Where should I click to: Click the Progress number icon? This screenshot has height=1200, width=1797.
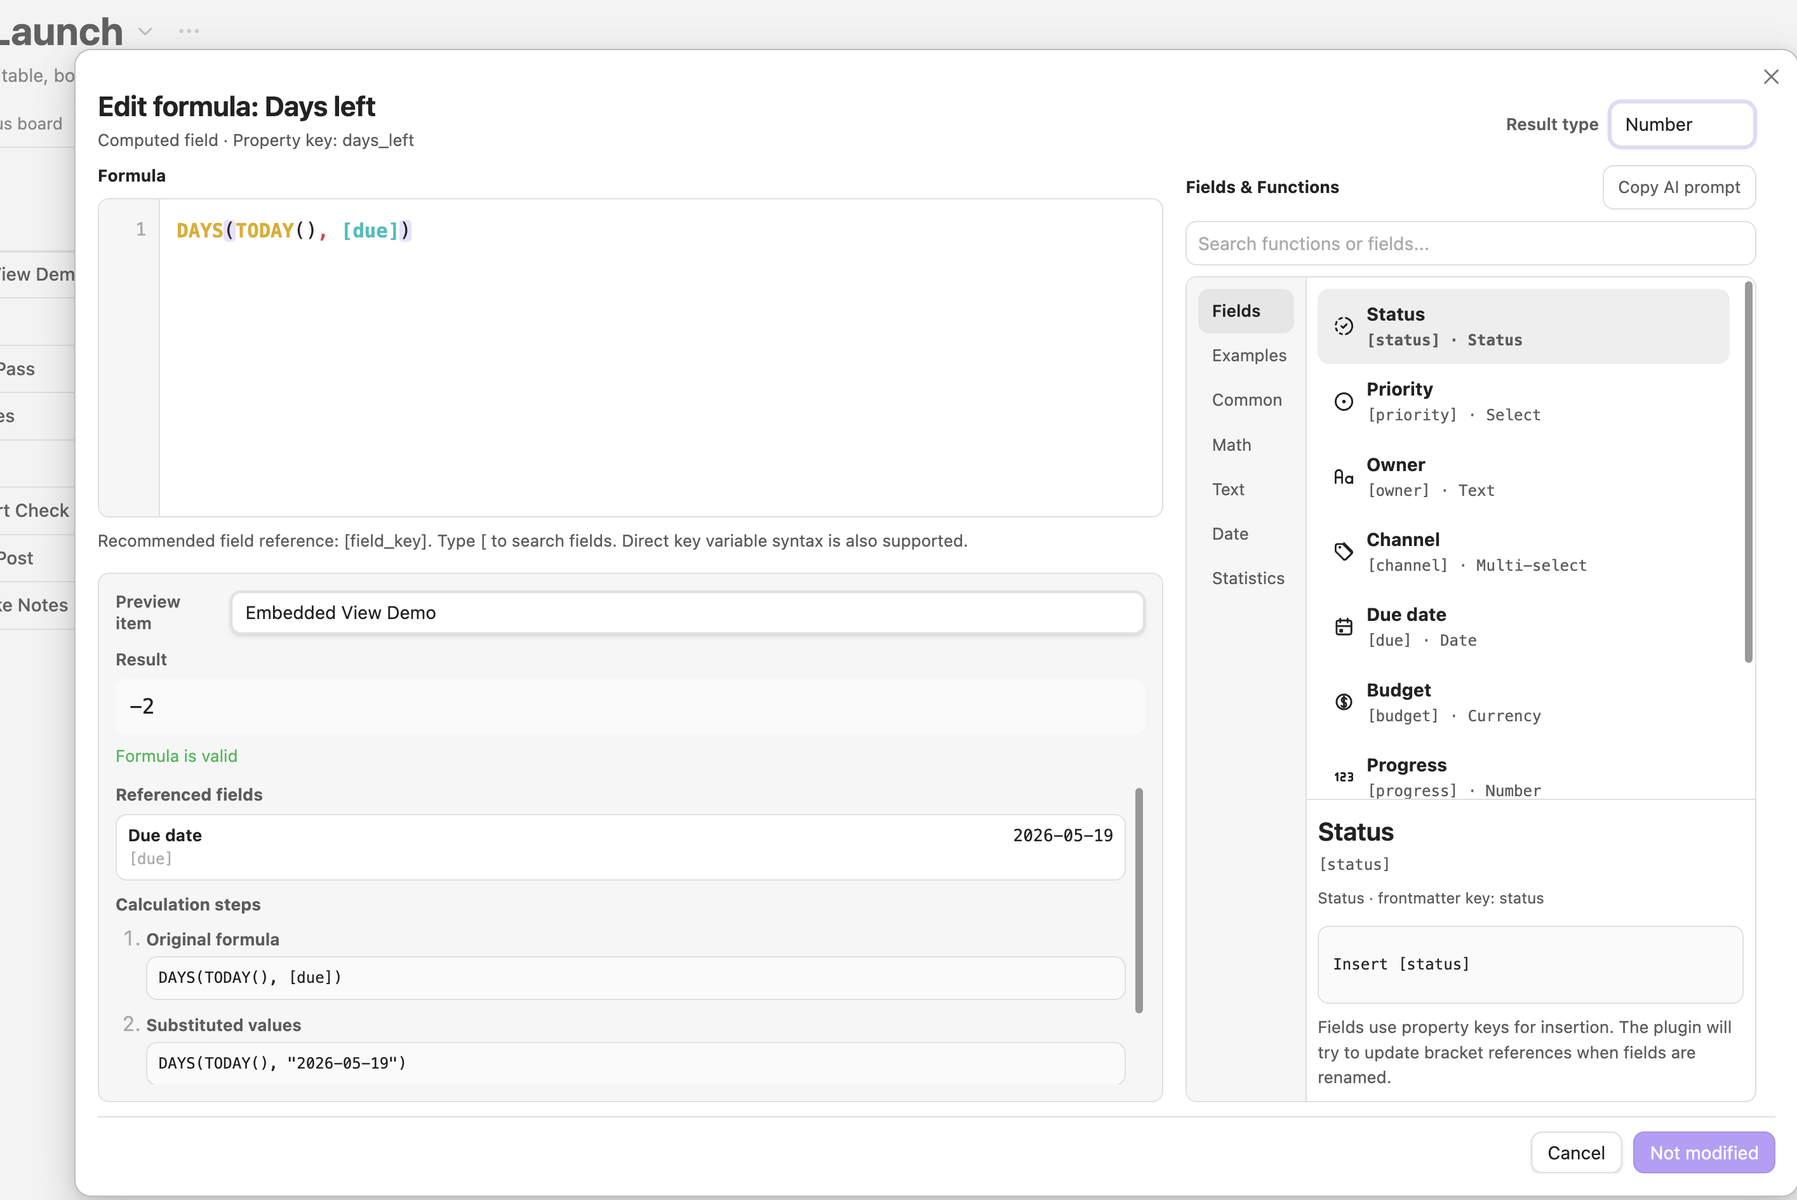(1344, 777)
